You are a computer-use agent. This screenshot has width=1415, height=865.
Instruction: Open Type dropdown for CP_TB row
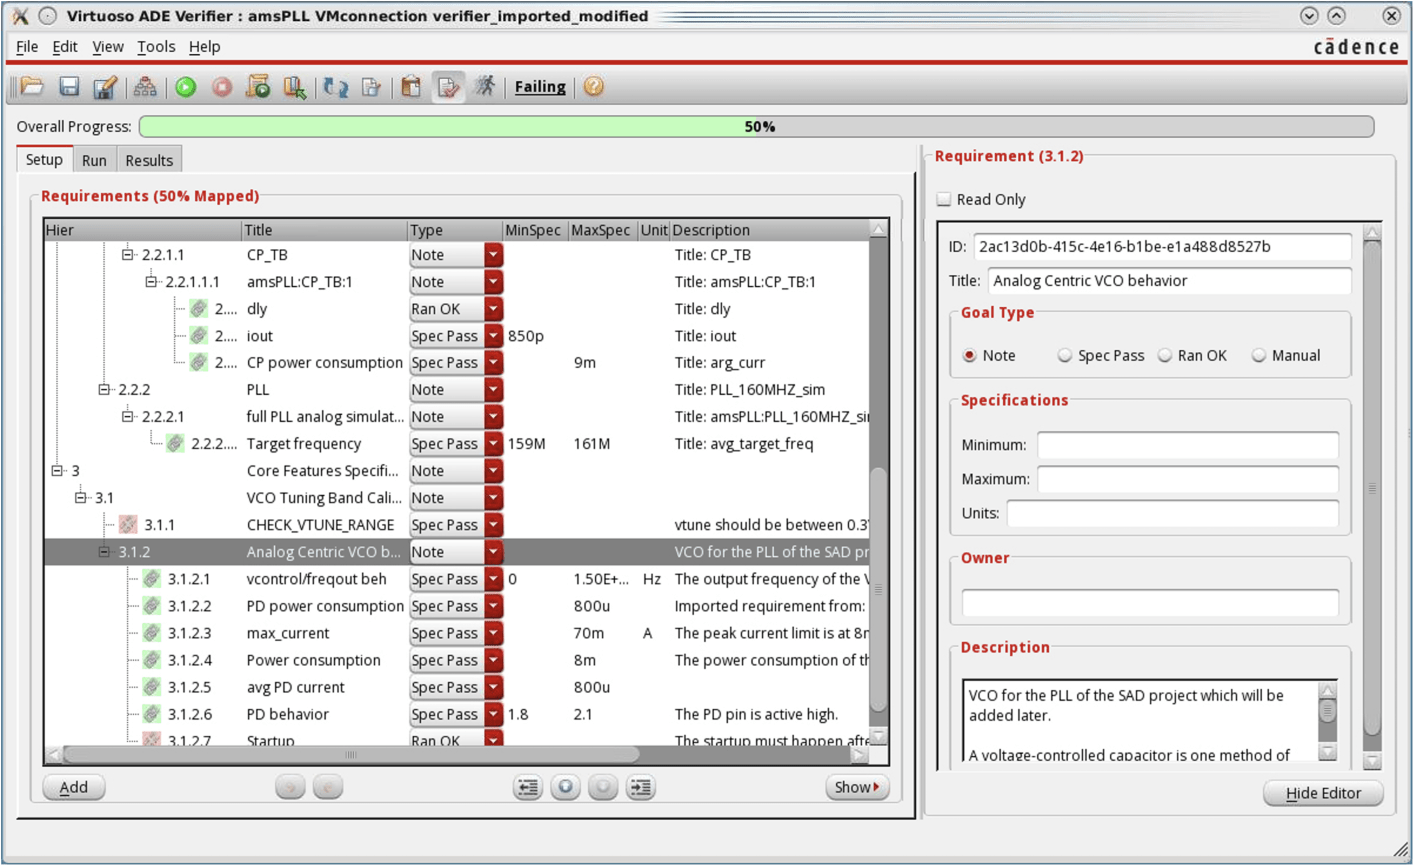[x=493, y=255]
